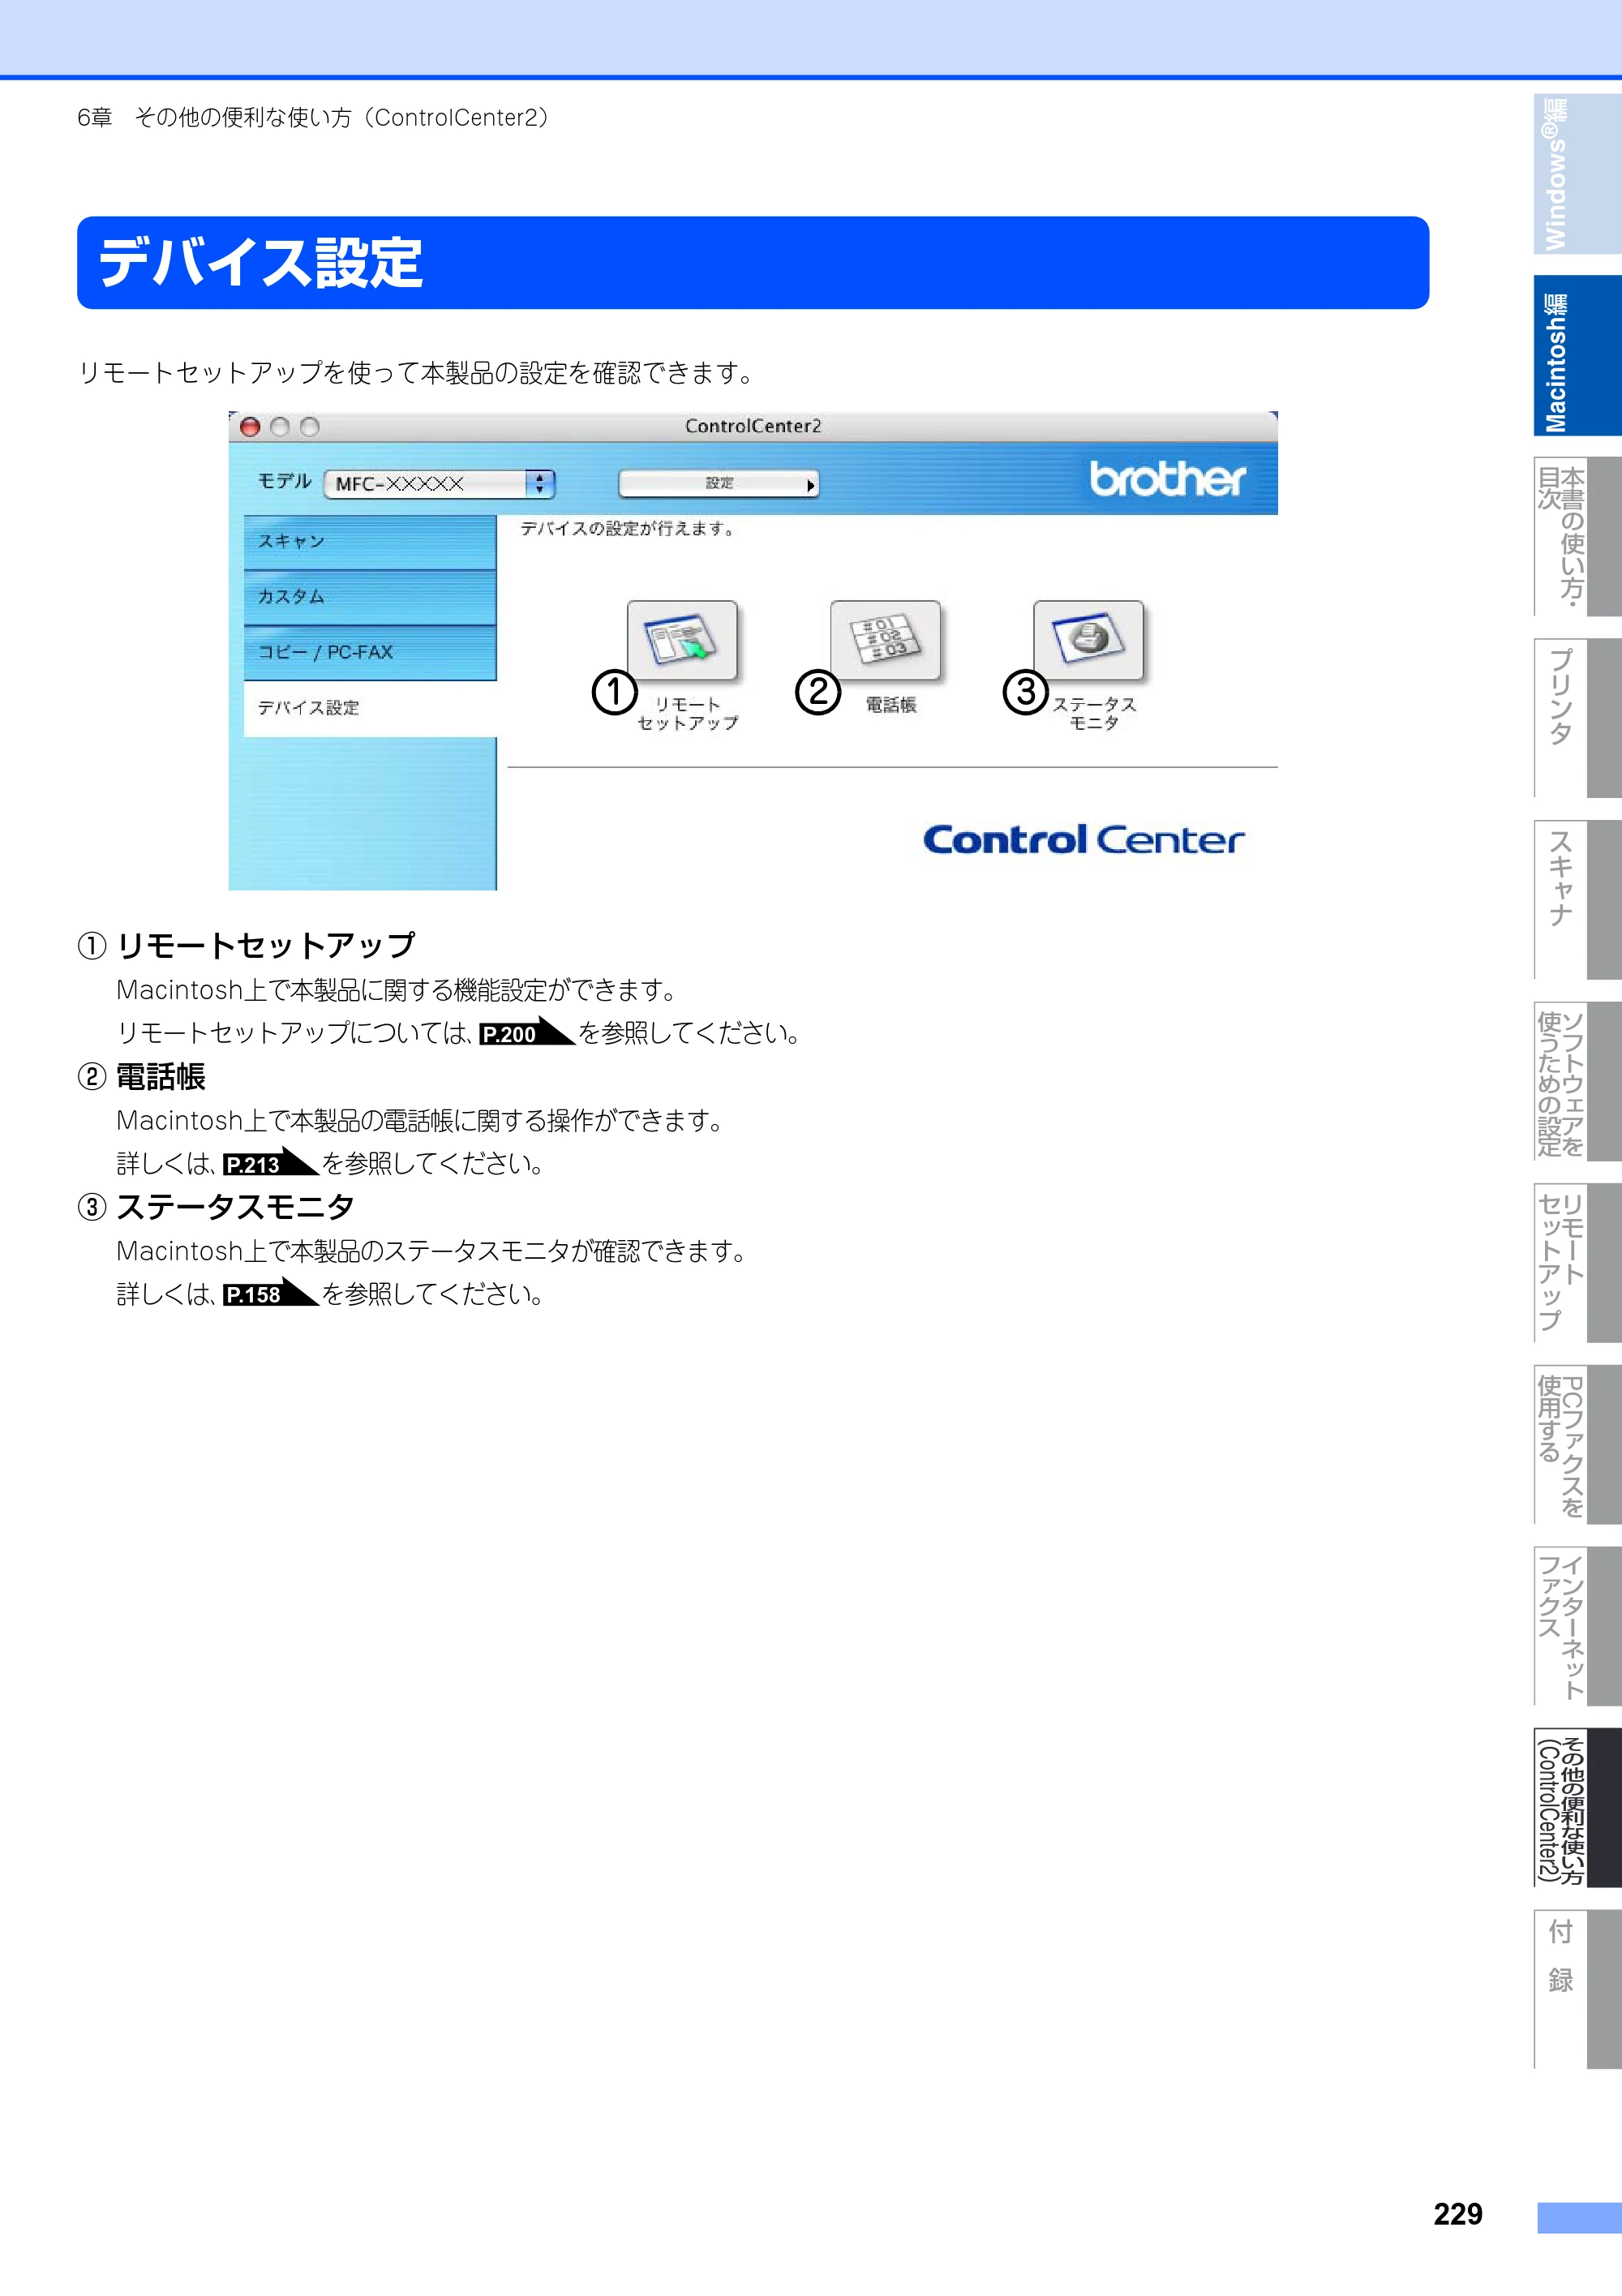The height and width of the screenshot is (2296, 1622).
Task: Go to the 本書の使い方・目次 side tab
Action: click(x=1577, y=537)
